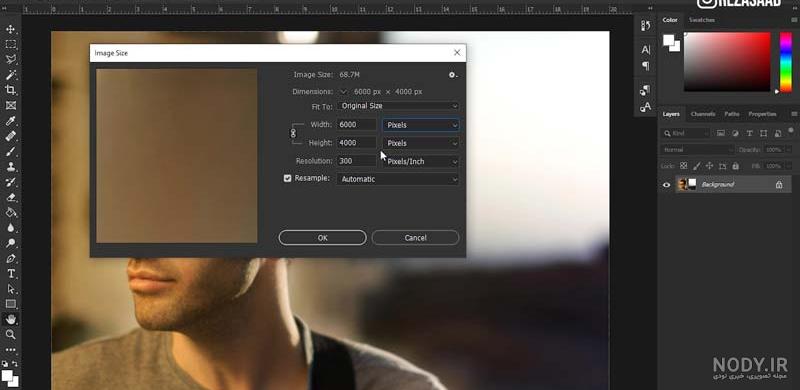Viewport: 800px width, 390px height.
Task: Filter layers by shape layers
Action: pyautogui.click(x=763, y=133)
